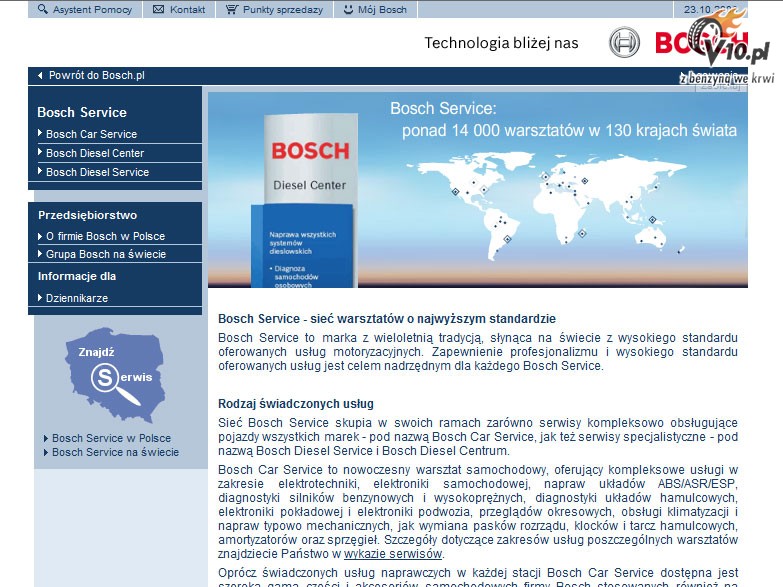Viewport: 783px width, 587px height.
Task: Click the shopping cart icon for Punkty sprzedaży
Action: [x=232, y=9]
